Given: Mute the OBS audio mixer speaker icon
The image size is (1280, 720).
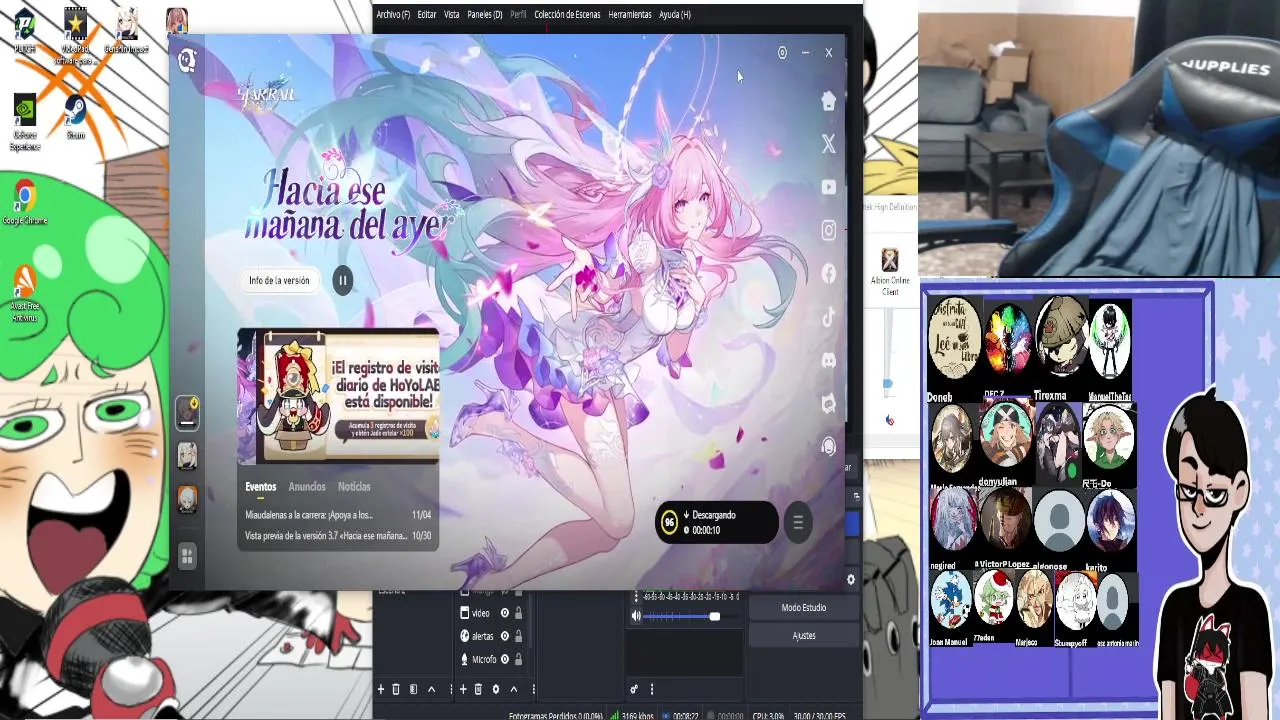Looking at the screenshot, I should tap(636, 616).
